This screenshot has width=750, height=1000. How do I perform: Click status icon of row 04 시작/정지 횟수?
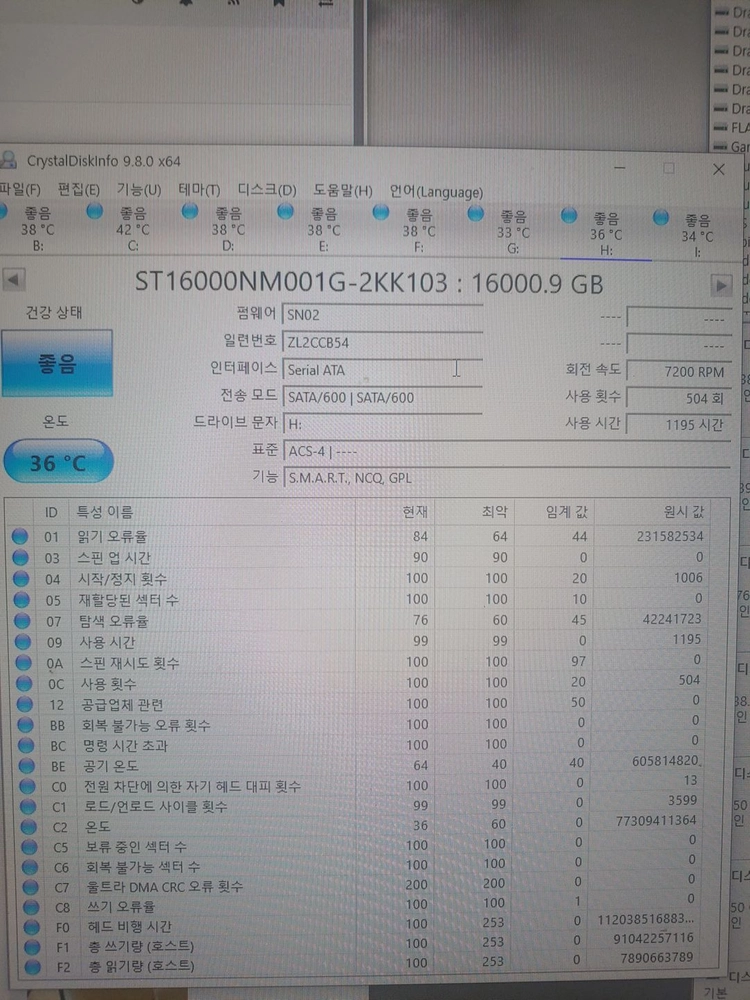(x=21, y=578)
